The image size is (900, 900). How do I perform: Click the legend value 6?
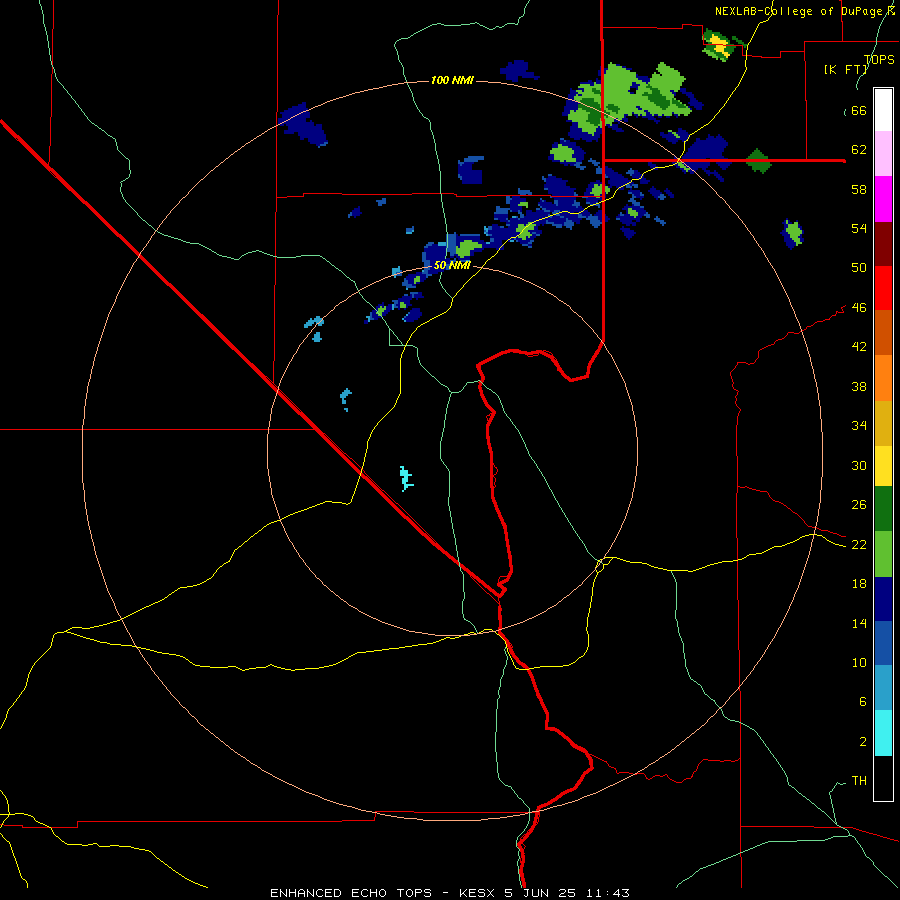click(863, 701)
